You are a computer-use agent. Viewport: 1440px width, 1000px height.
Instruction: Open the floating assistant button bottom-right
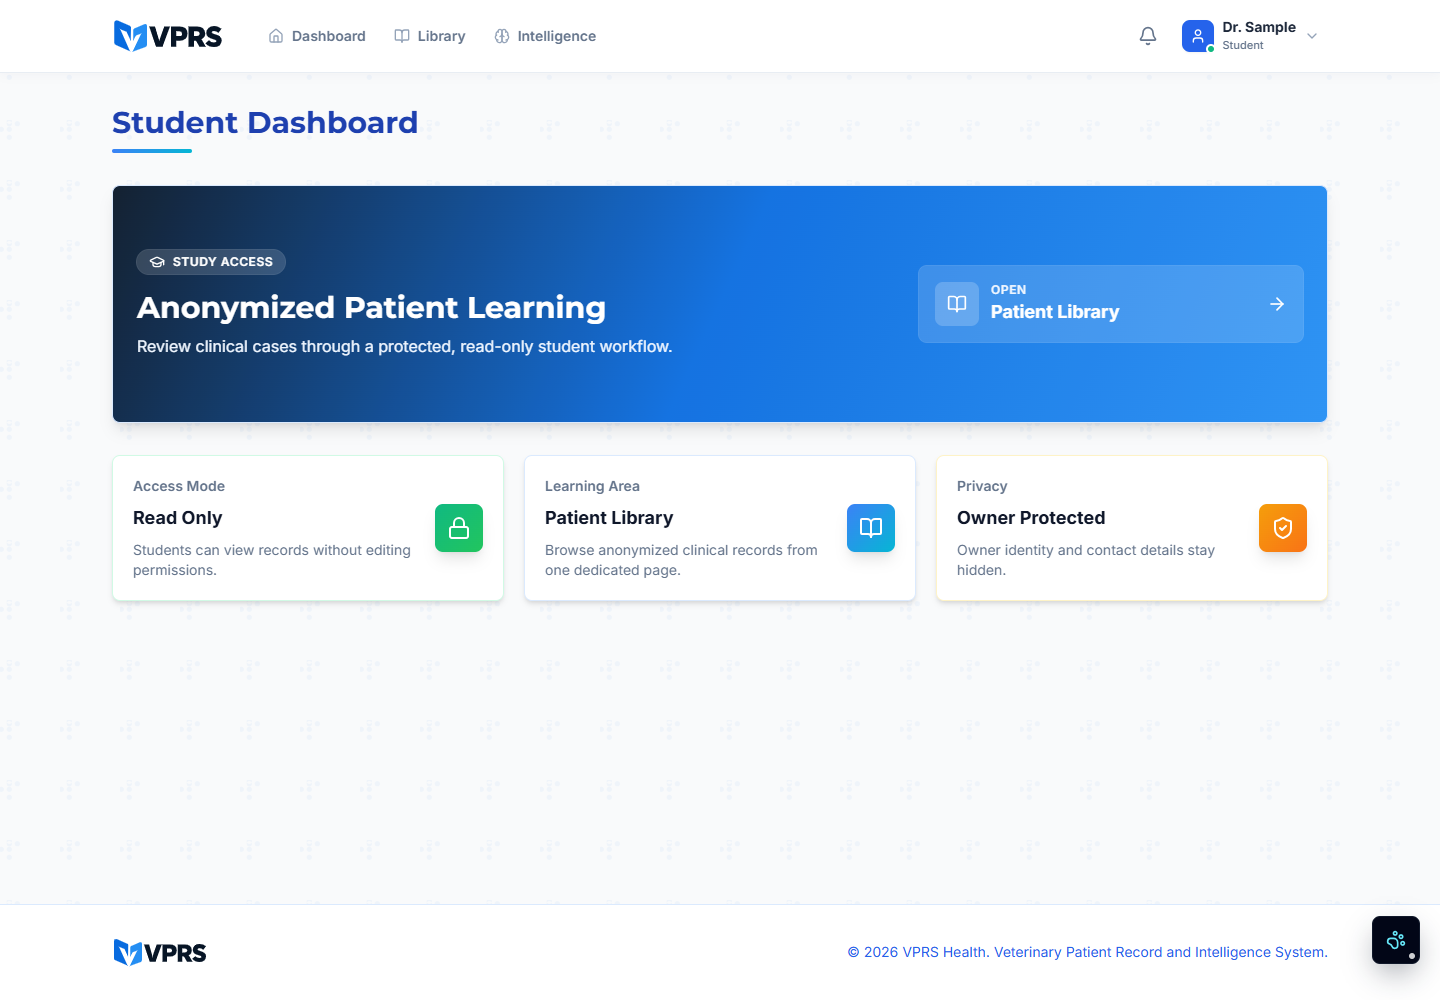point(1396,940)
